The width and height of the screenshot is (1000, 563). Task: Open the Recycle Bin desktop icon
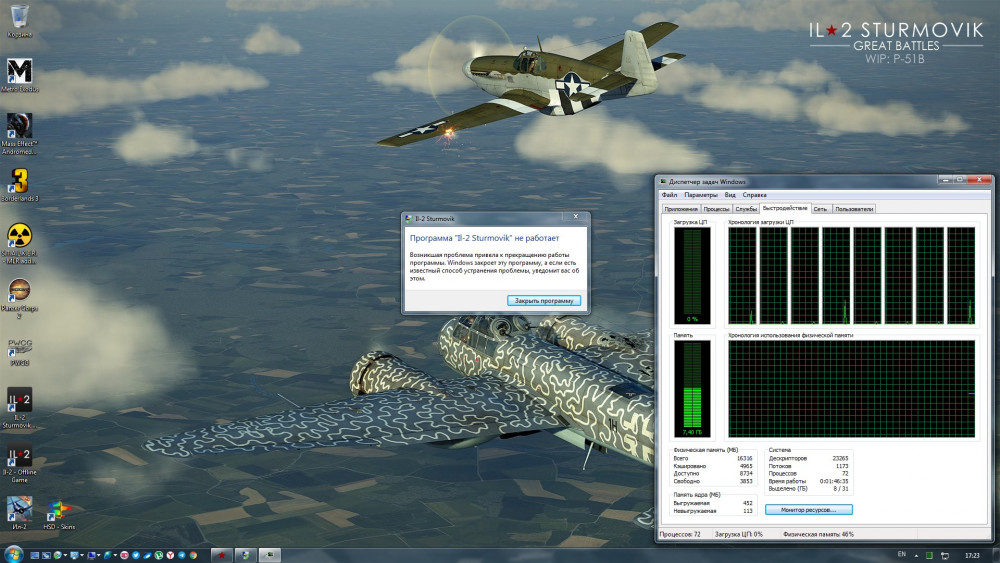tap(18, 17)
